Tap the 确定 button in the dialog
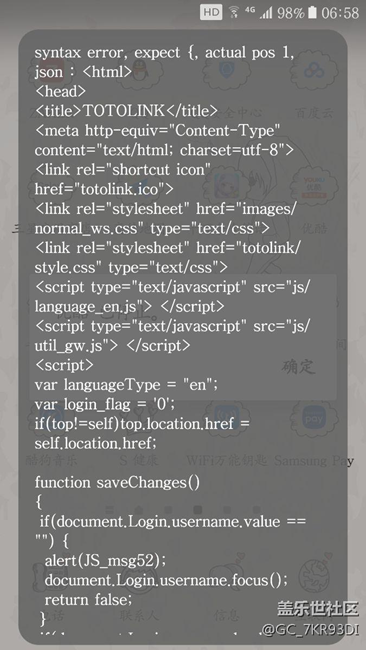Screen dimensions: 366x650 [298, 367]
